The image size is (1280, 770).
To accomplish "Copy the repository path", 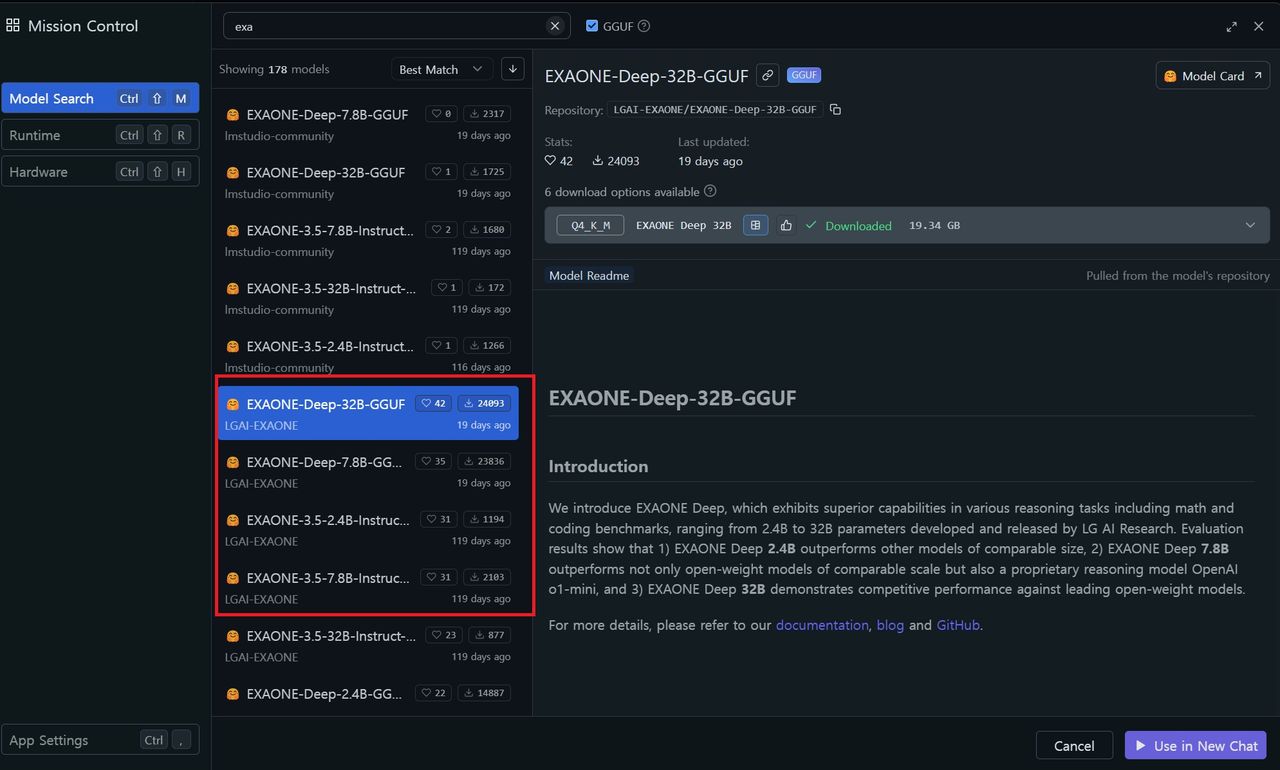I will pyautogui.click(x=835, y=109).
